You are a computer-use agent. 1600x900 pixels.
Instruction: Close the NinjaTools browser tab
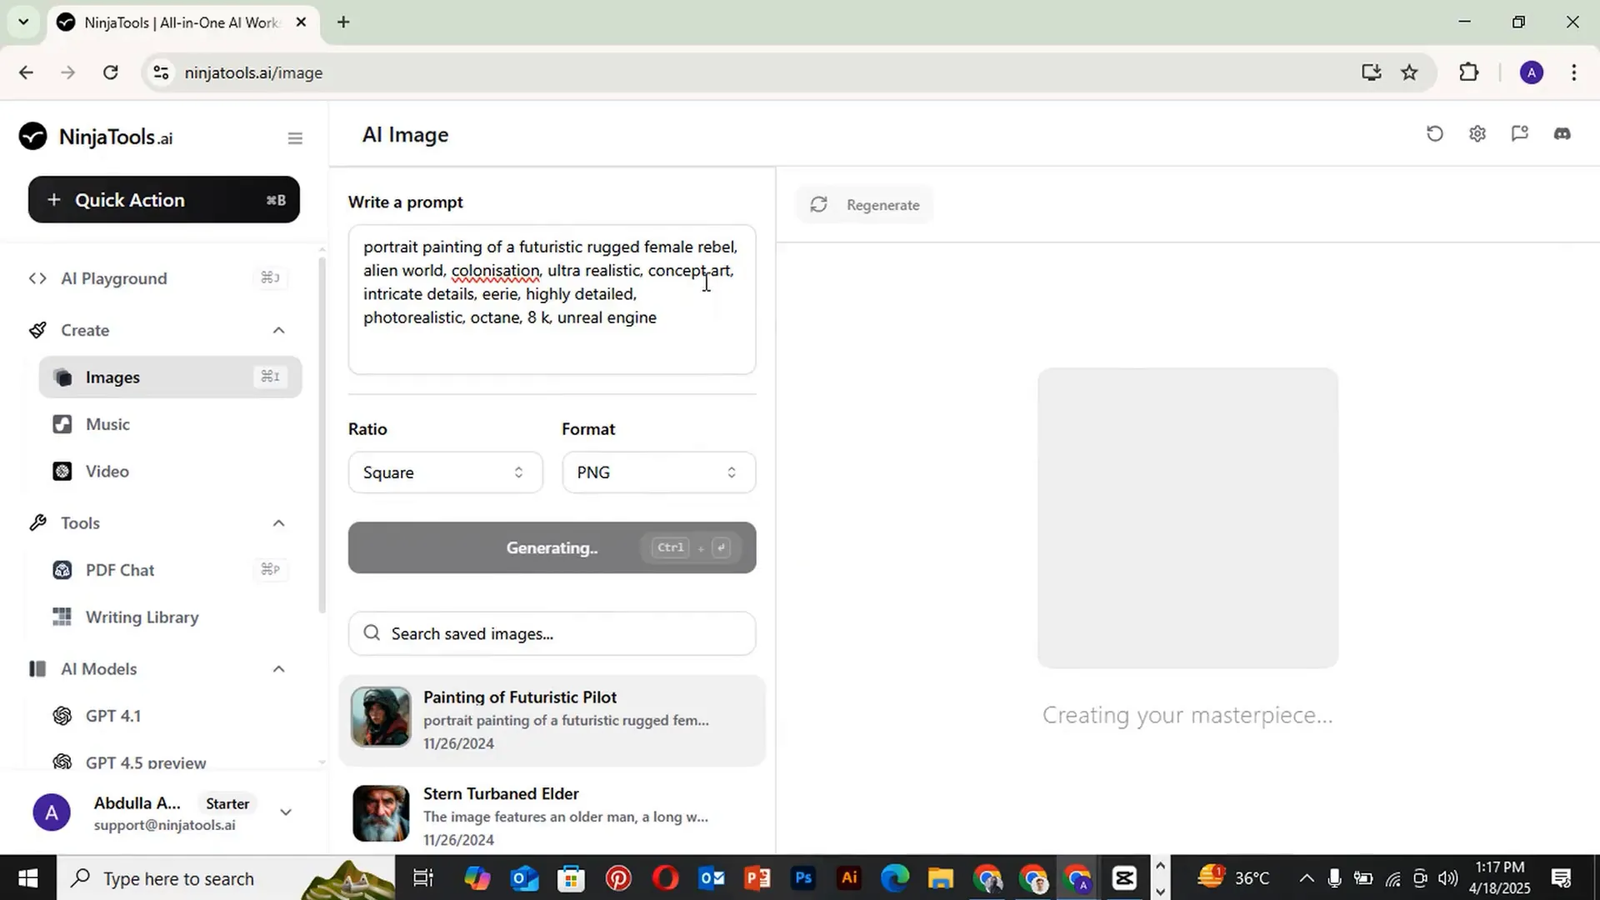301,22
